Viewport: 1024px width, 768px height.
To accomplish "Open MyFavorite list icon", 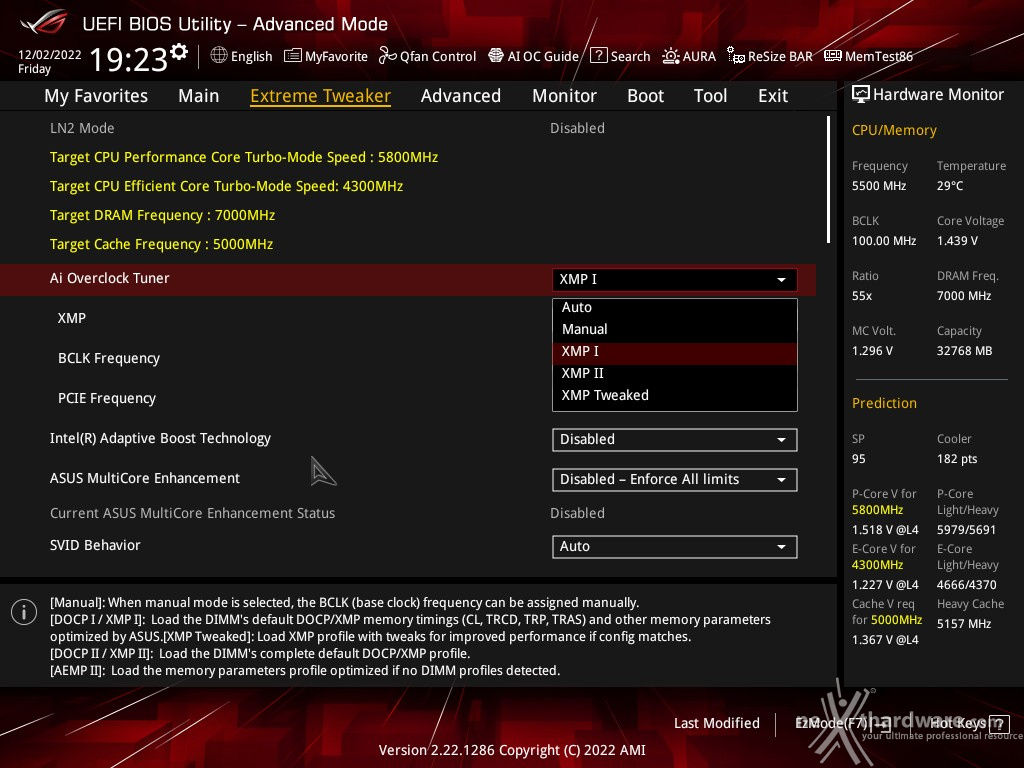I will 293,56.
